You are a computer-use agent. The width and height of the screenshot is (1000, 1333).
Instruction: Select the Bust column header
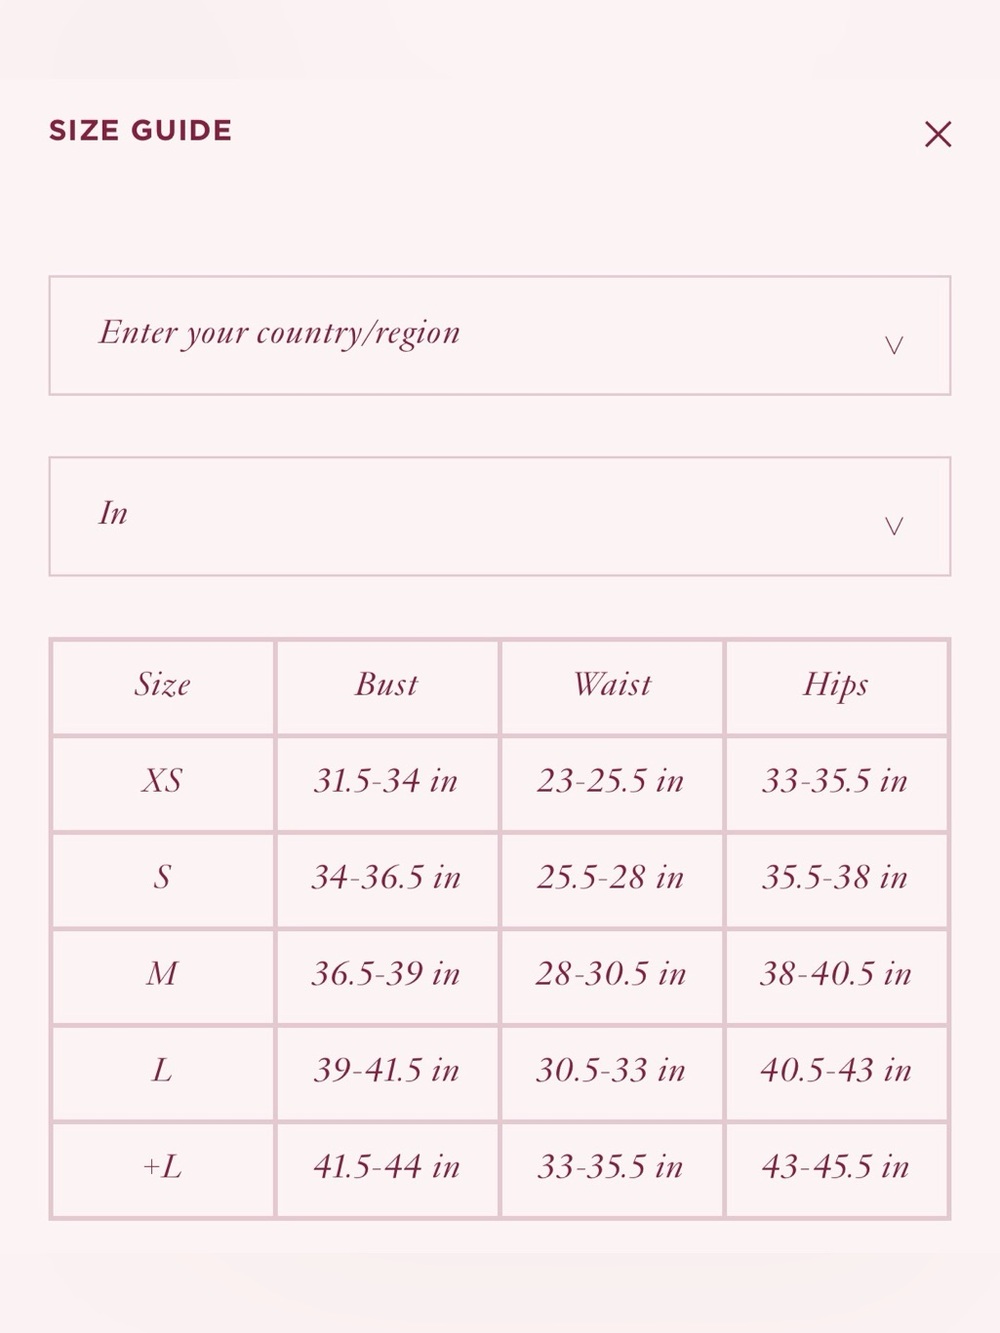[386, 685]
